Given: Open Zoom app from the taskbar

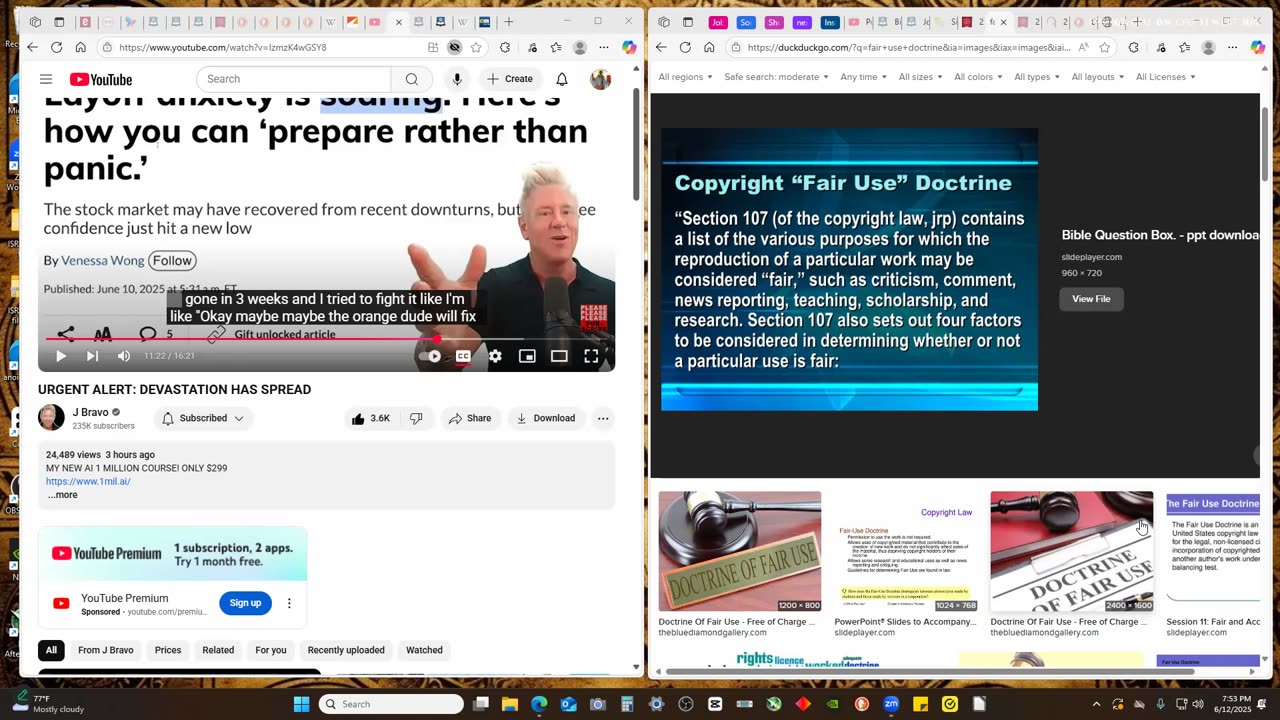Looking at the screenshot, I should pos(891,704).
